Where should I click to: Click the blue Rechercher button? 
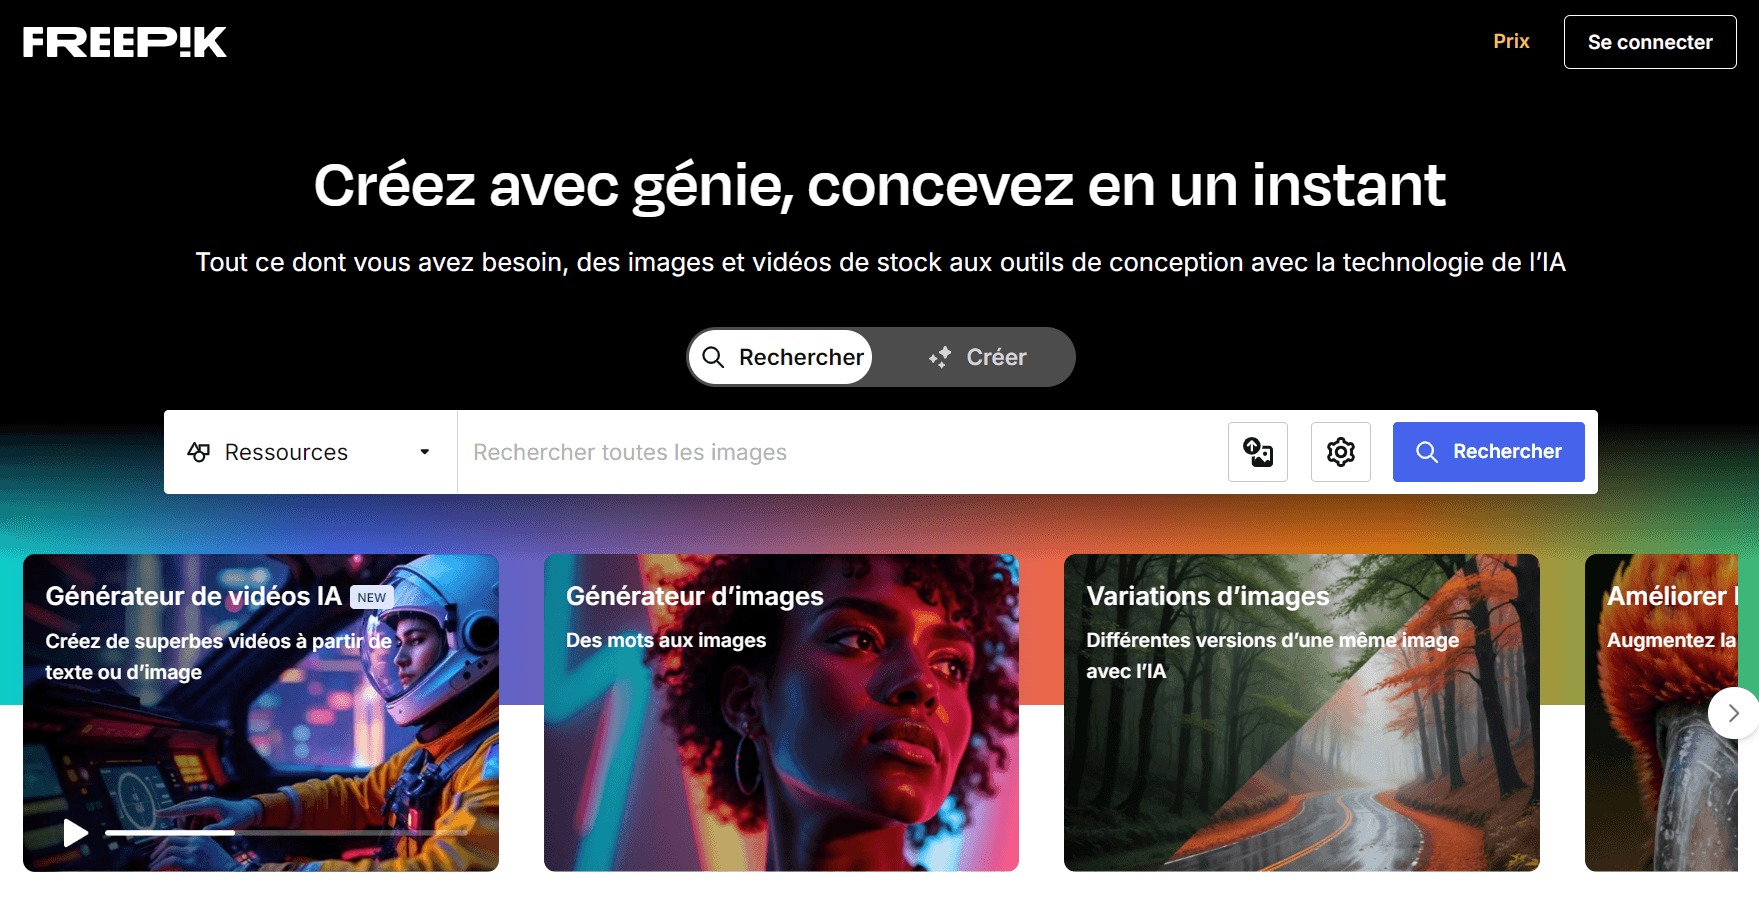(1488, 452)
